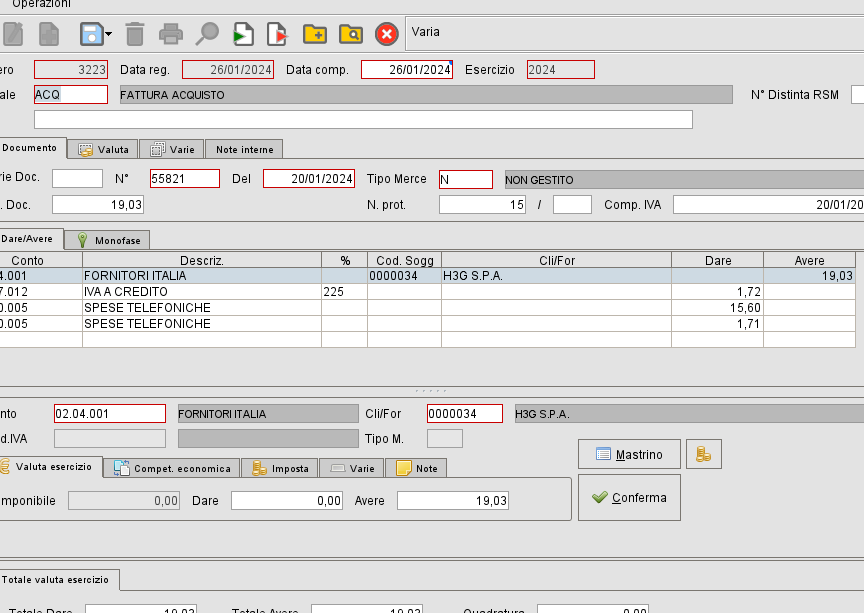Click the causale field containing ACQ

pyautogui.click(x=71, y=95)
